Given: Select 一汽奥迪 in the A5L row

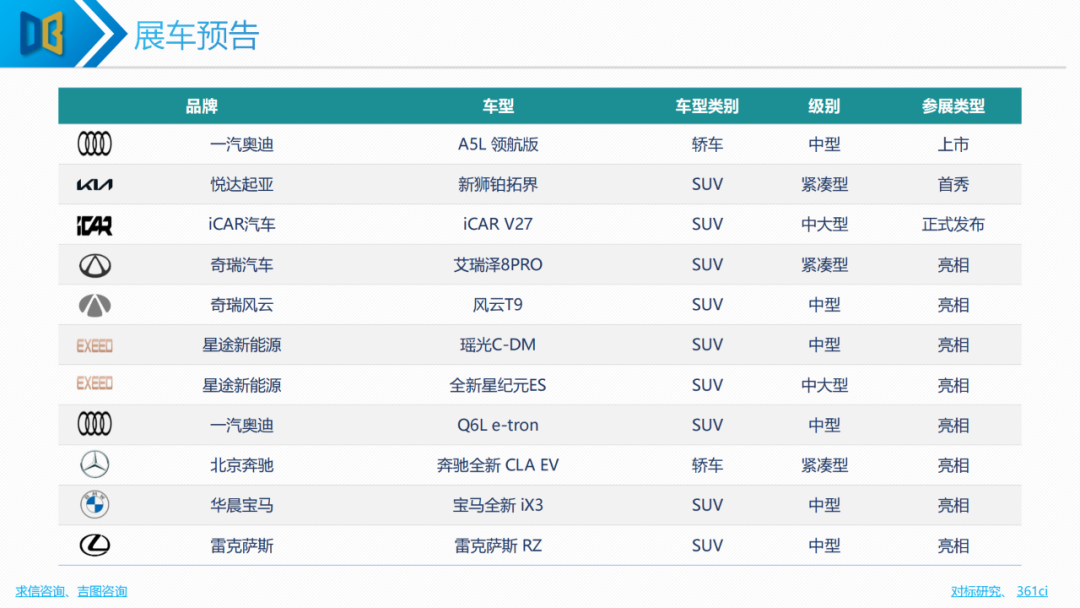Looking at the screenshot, I should (x=242, y=145).
